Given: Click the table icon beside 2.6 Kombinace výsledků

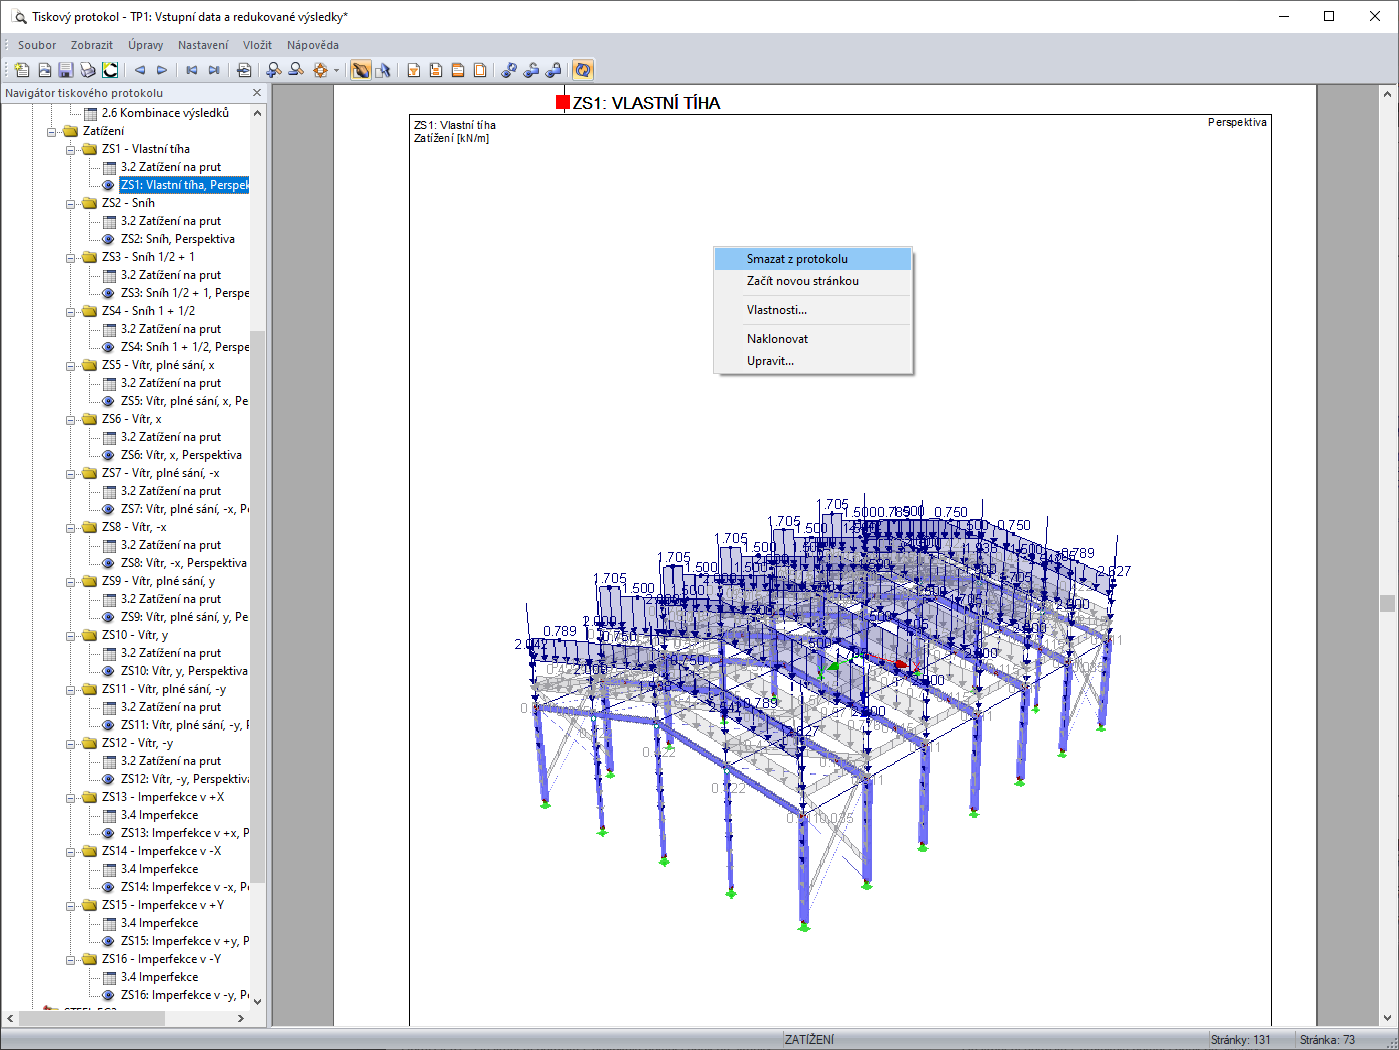Looking at the screenshot, I should click(90, 113).
